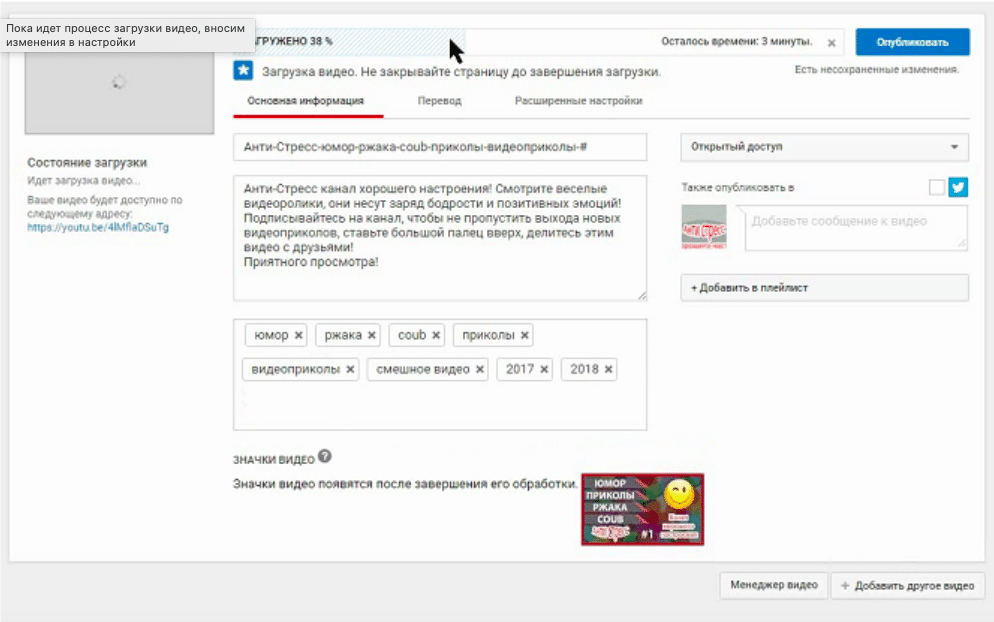Viewport: 994px width, 622px height.
Task: Enable the also-publish-to-Twitter checkbox
Action: point(936,187)
